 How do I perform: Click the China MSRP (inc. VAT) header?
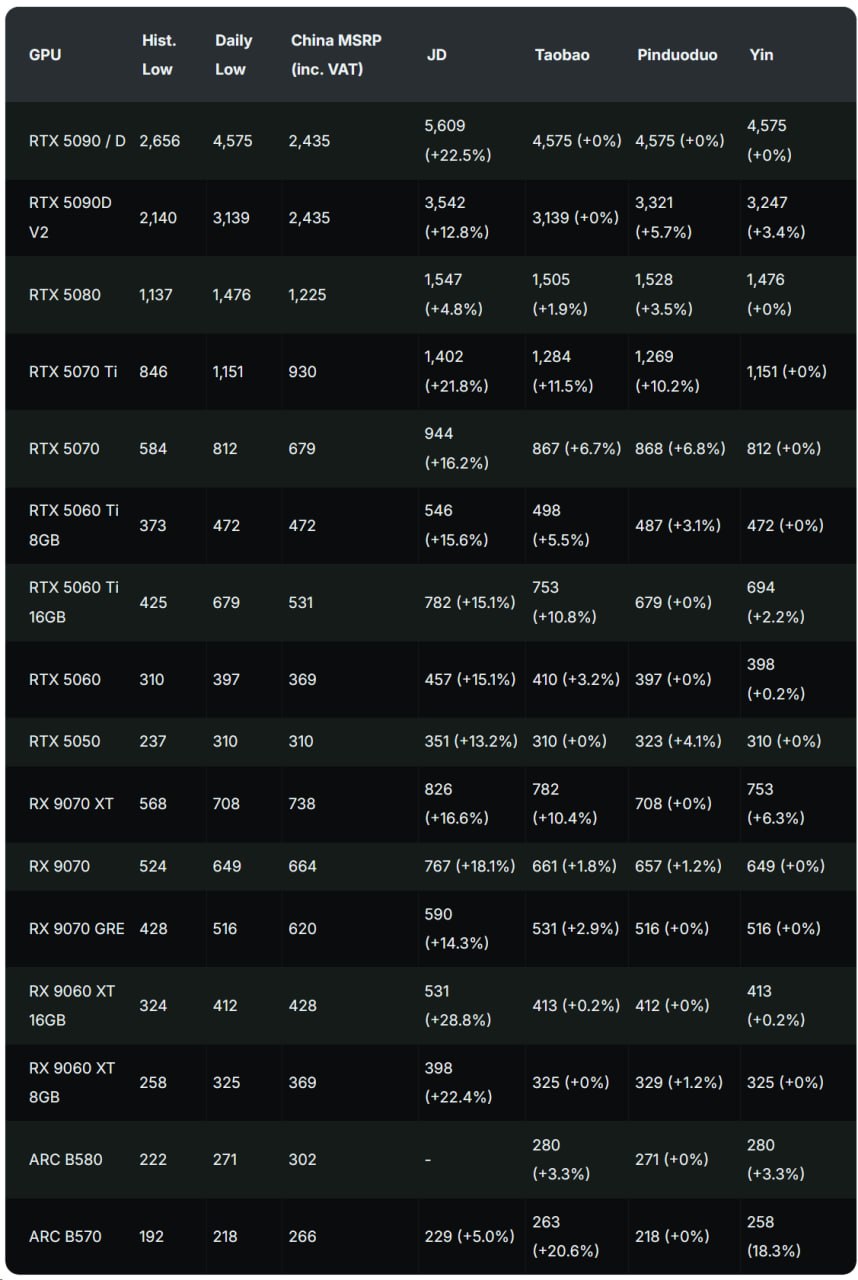[x=337, y=55]
